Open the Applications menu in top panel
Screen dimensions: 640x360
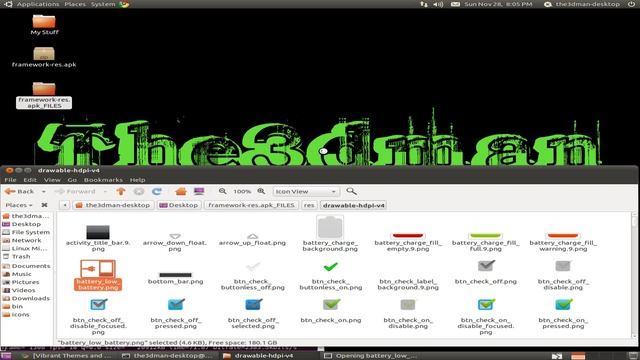coord(38,4)
